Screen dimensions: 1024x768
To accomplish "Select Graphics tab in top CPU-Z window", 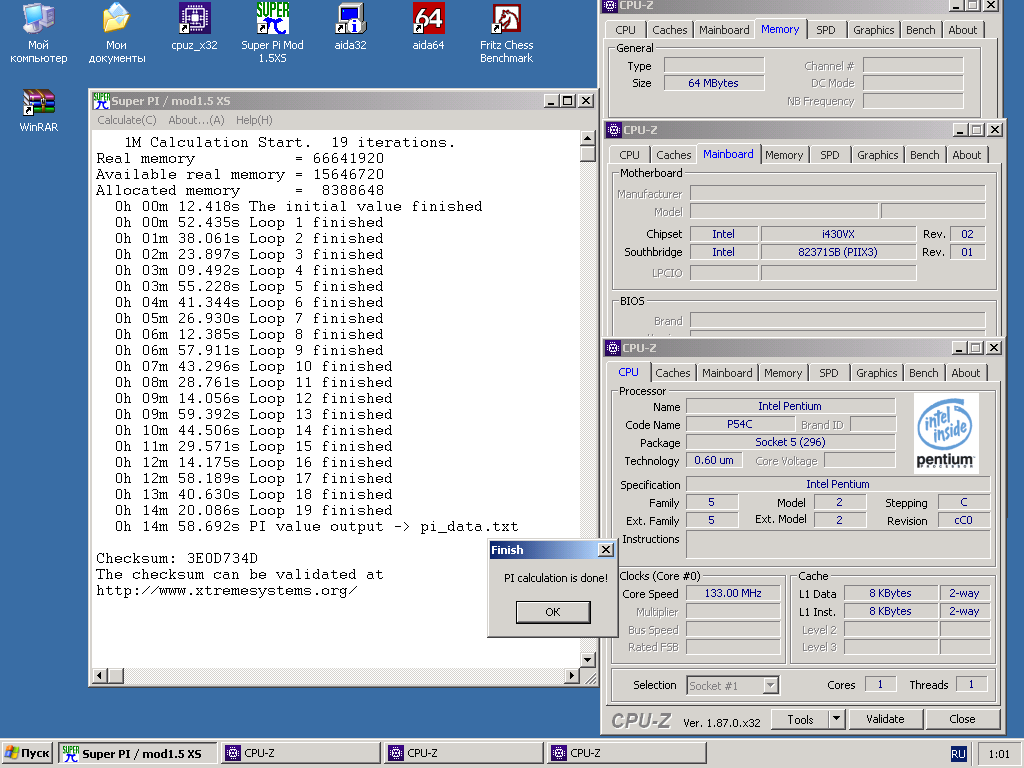I will 873,30.
